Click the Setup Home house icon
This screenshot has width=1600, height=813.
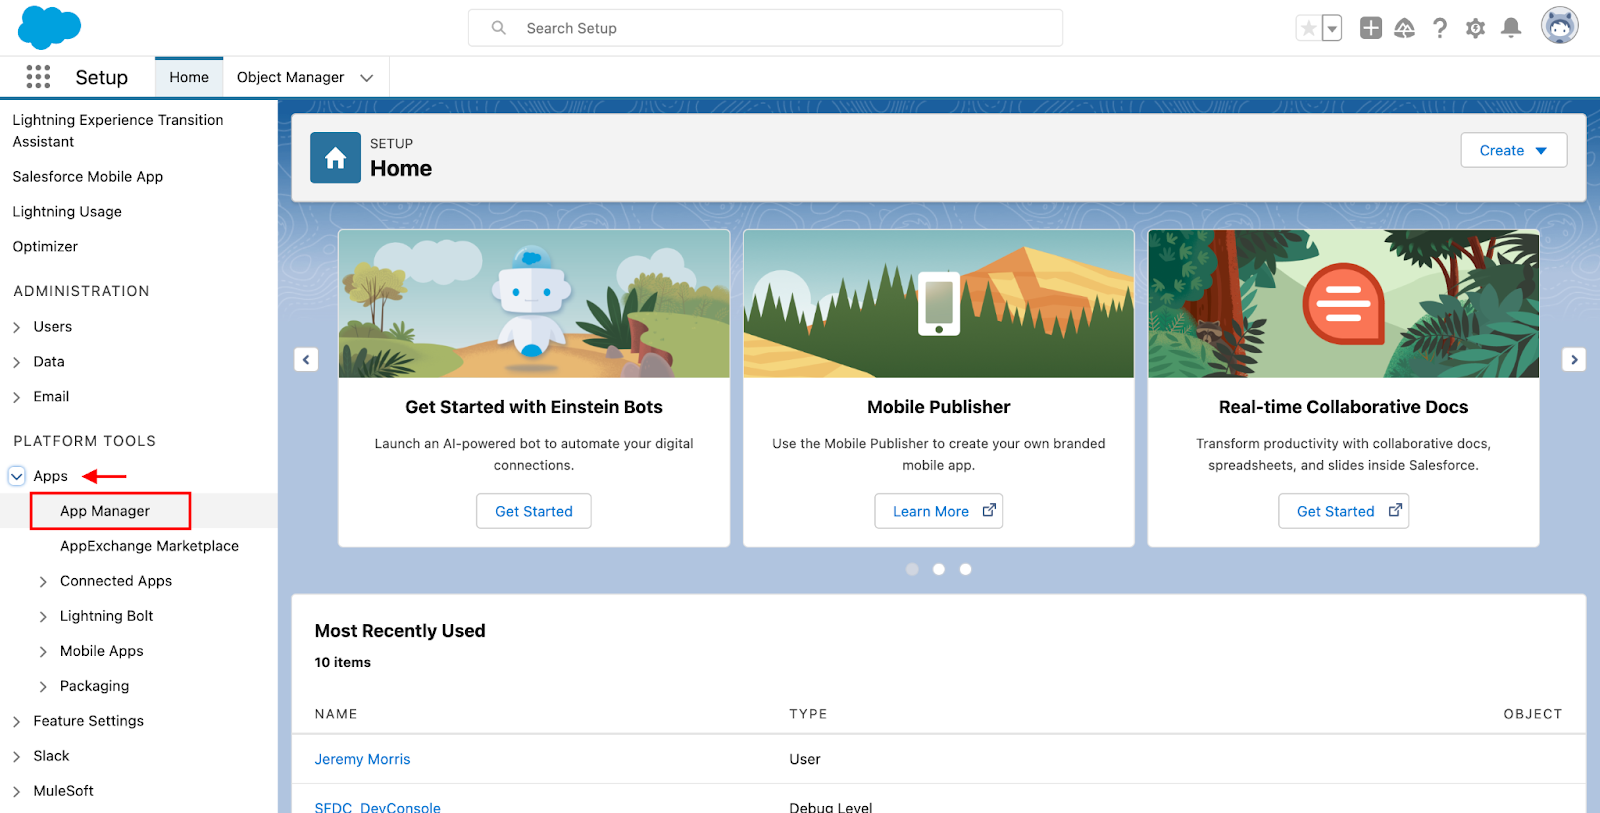click(335, 158)
